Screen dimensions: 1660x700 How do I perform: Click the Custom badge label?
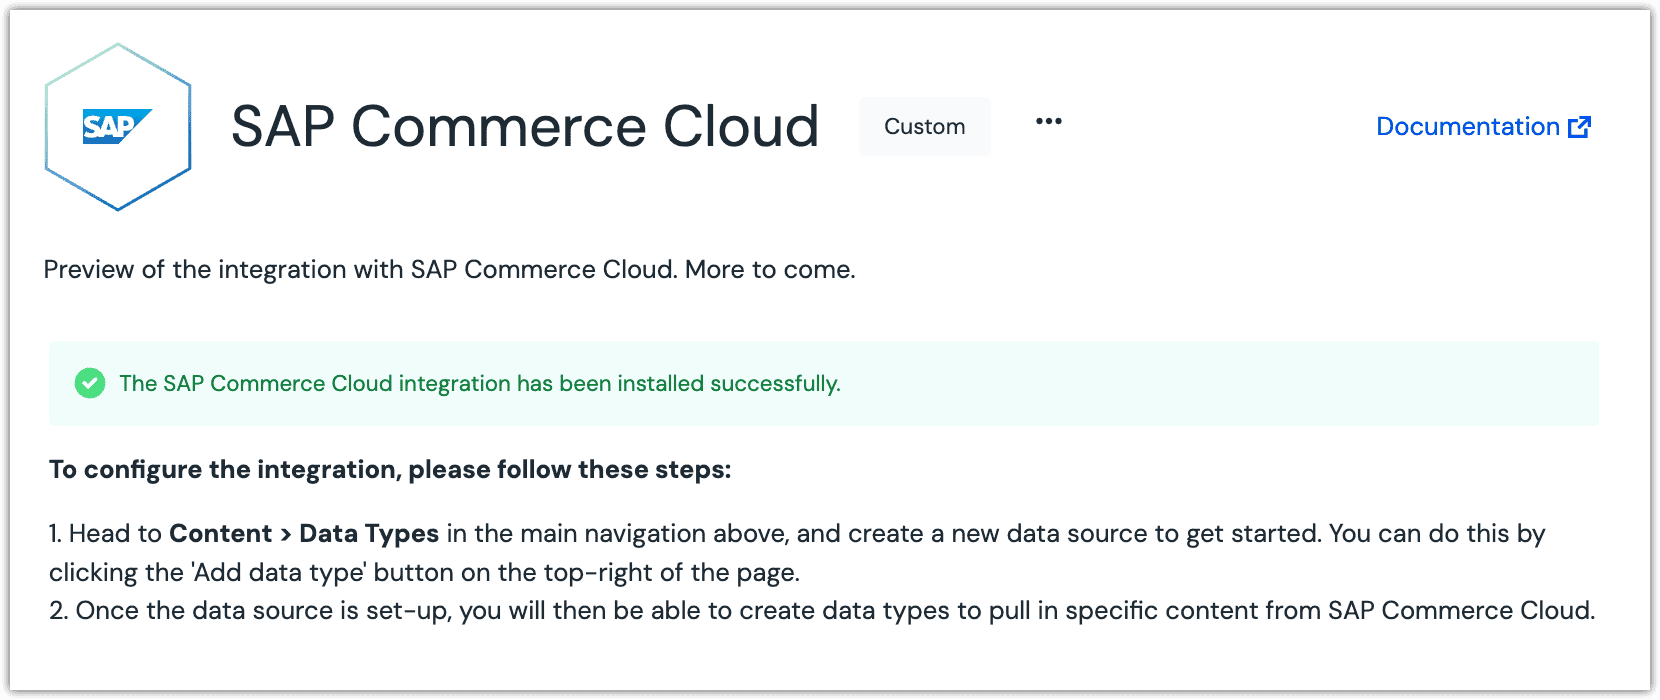pos(925,127)
